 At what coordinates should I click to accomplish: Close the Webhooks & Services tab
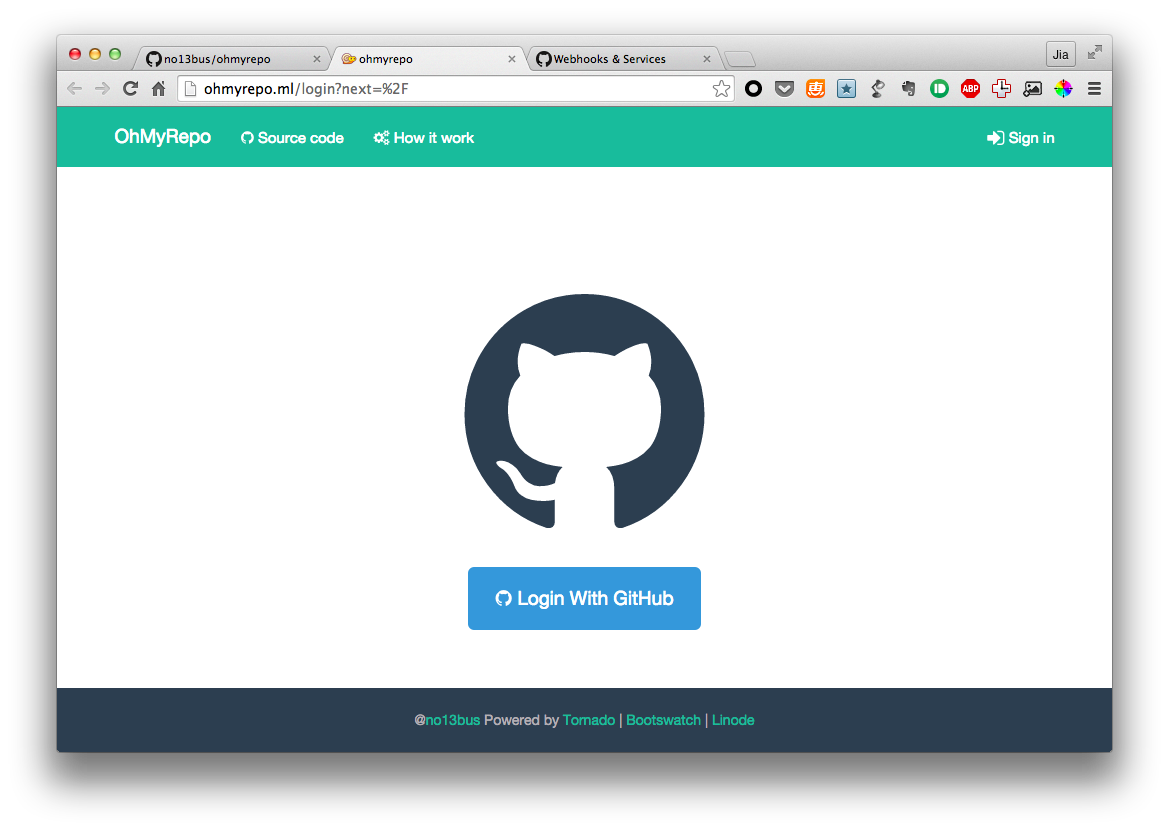[707, 59]
